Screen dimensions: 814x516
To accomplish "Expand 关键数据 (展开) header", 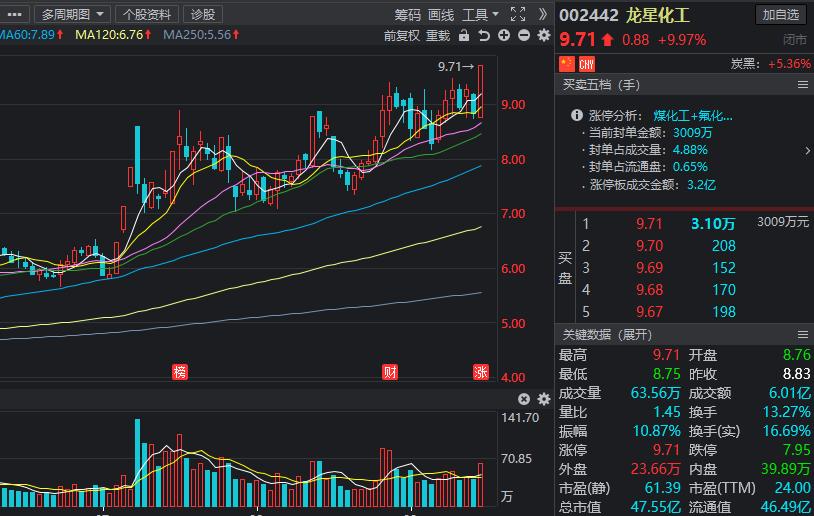I will coord(607,335).
